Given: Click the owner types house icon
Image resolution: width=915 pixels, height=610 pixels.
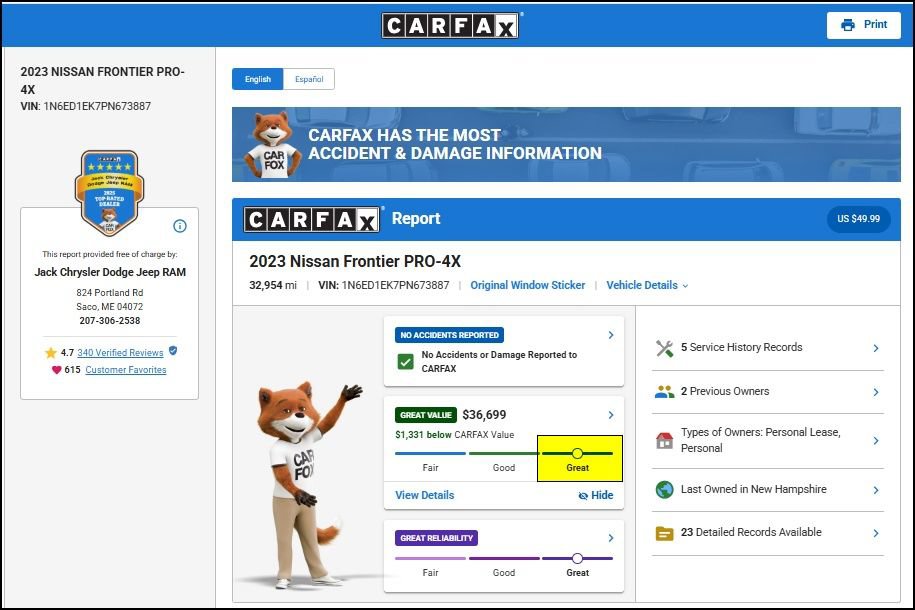Looking at the screenshot, I should click(x=665, y=440).
